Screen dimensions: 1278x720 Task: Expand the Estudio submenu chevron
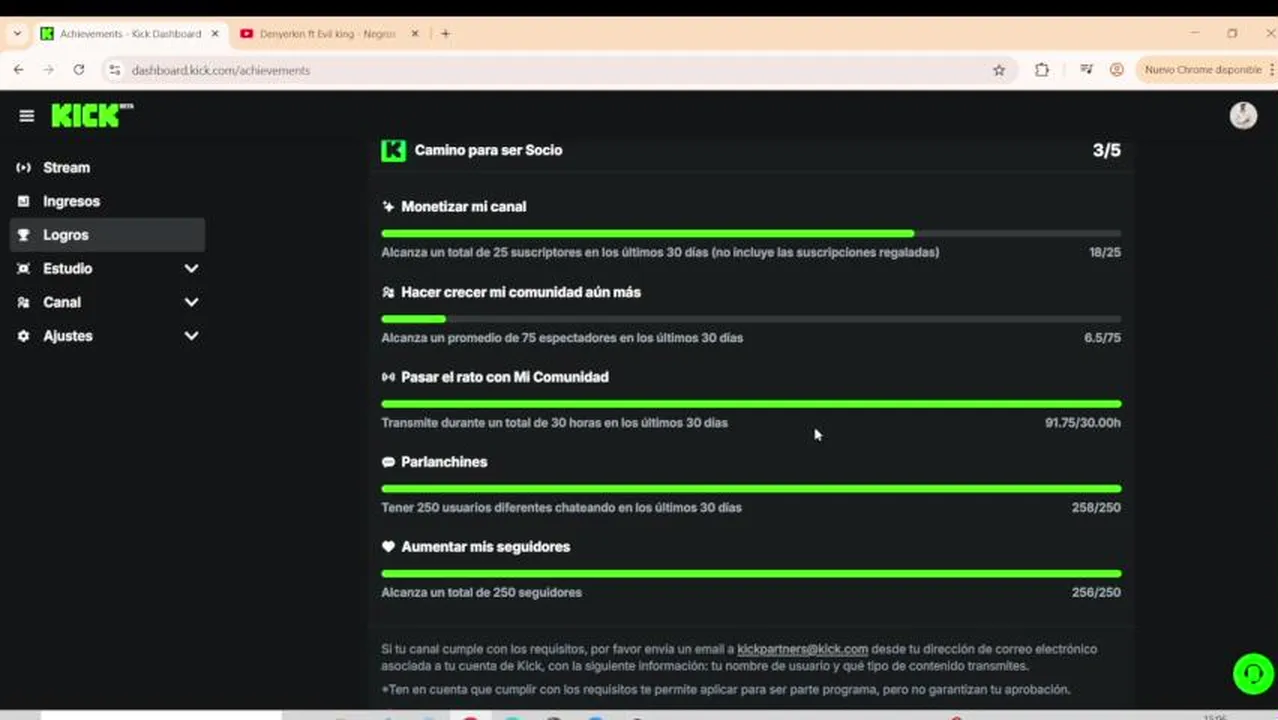191,269
